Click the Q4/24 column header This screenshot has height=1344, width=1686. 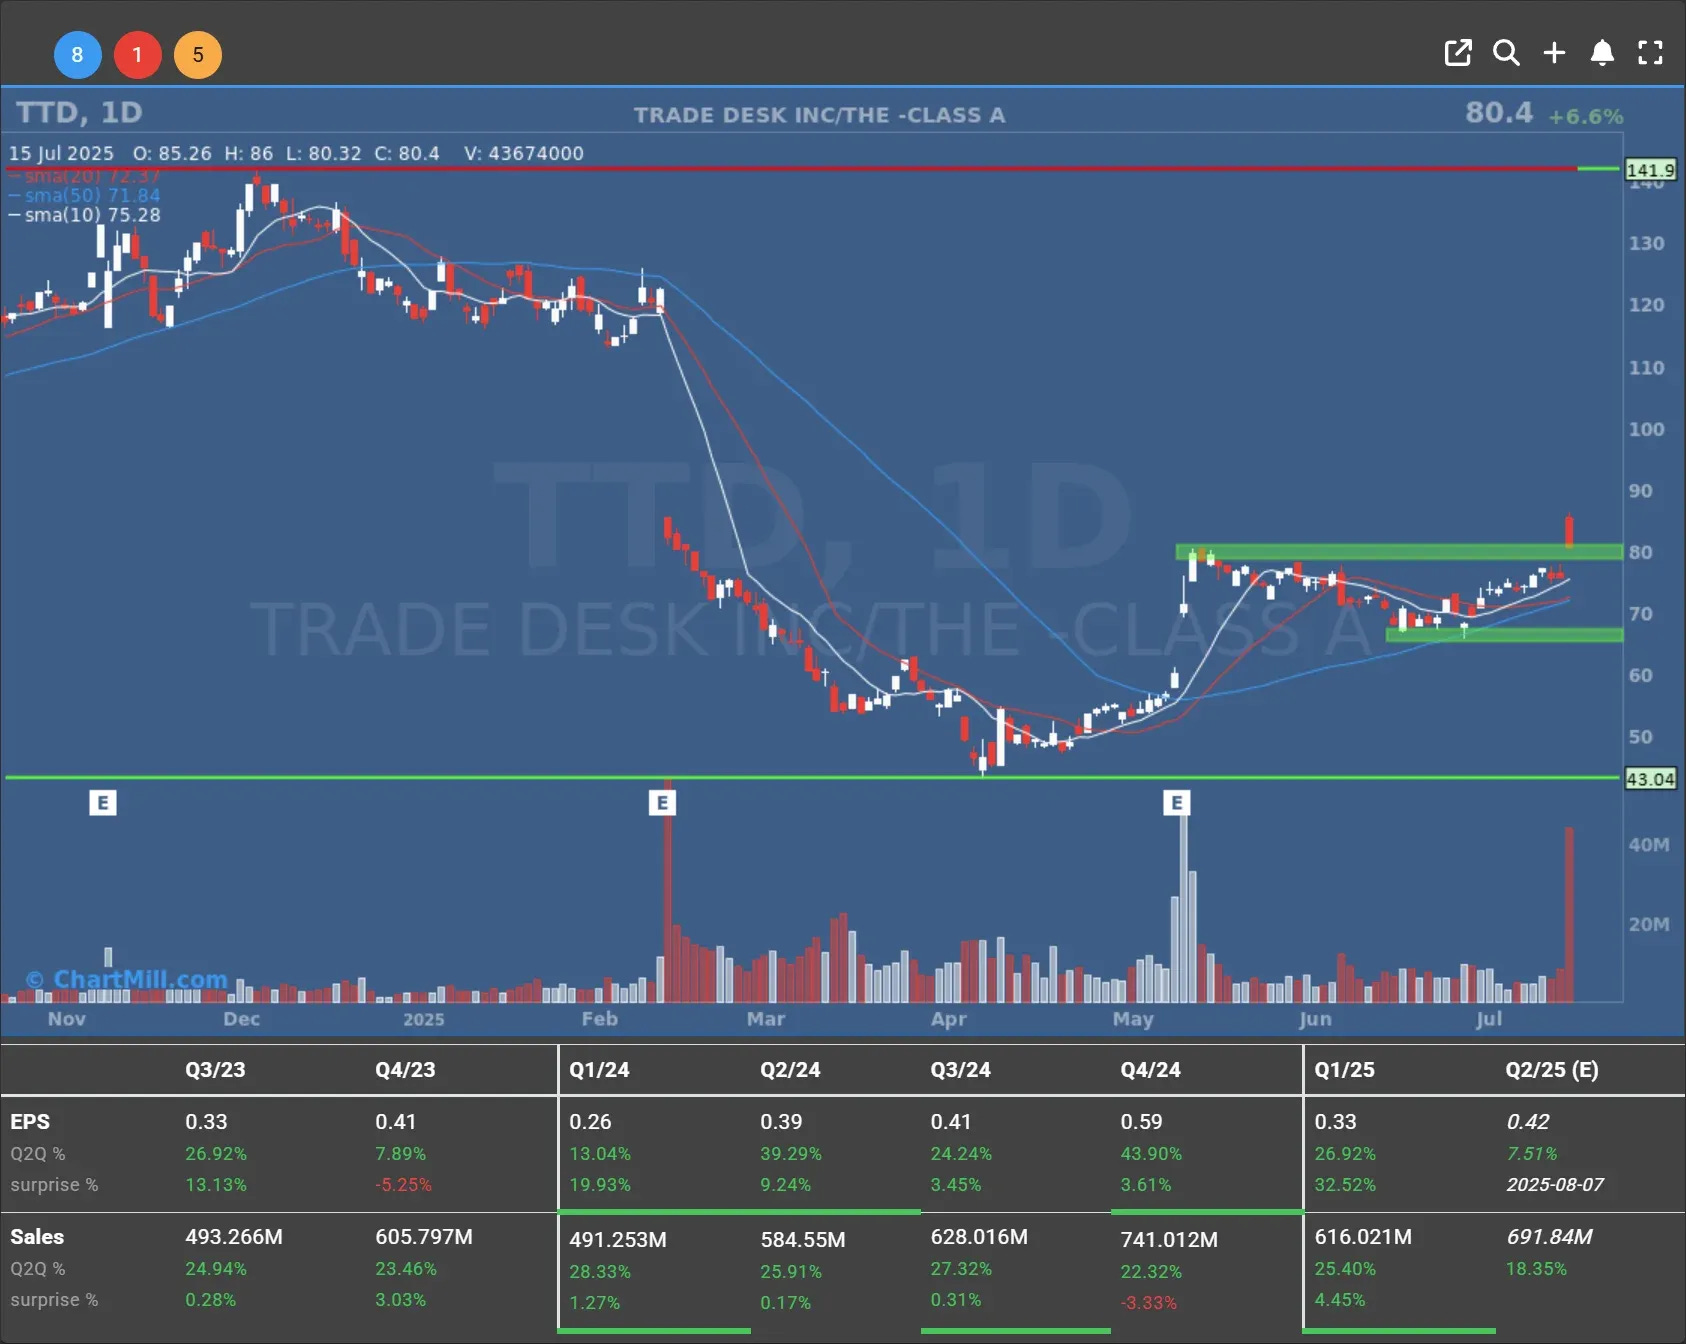1150,1069
